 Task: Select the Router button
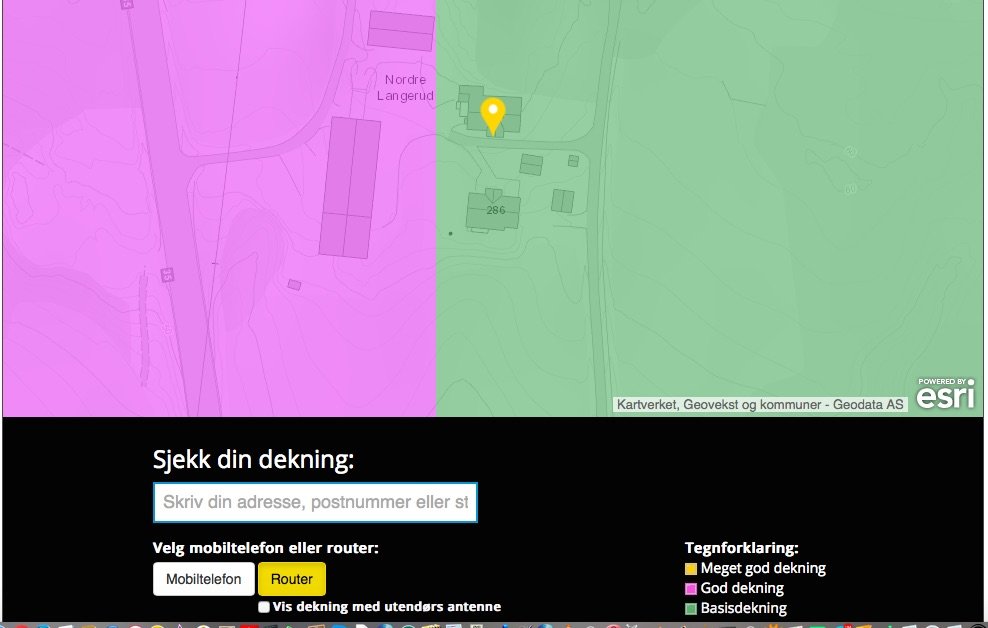tap(292, 579)
